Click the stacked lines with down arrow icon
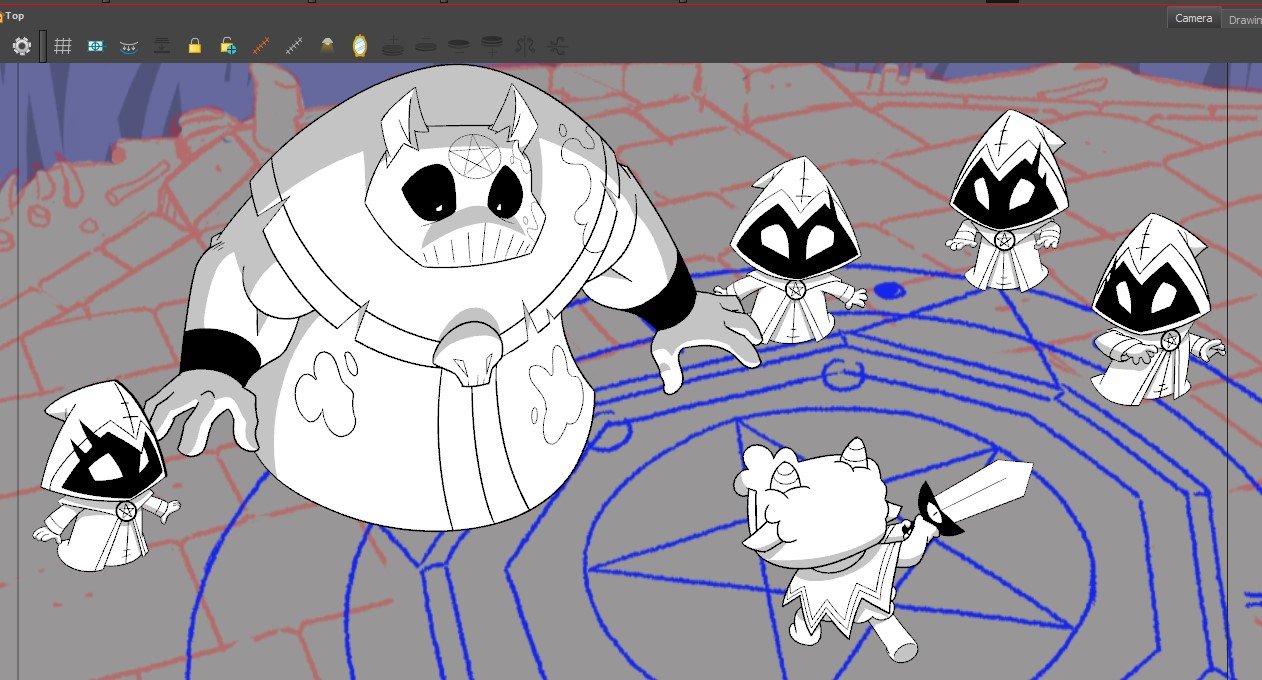Screen dimensions: 1262x680 tap(162, 46)
